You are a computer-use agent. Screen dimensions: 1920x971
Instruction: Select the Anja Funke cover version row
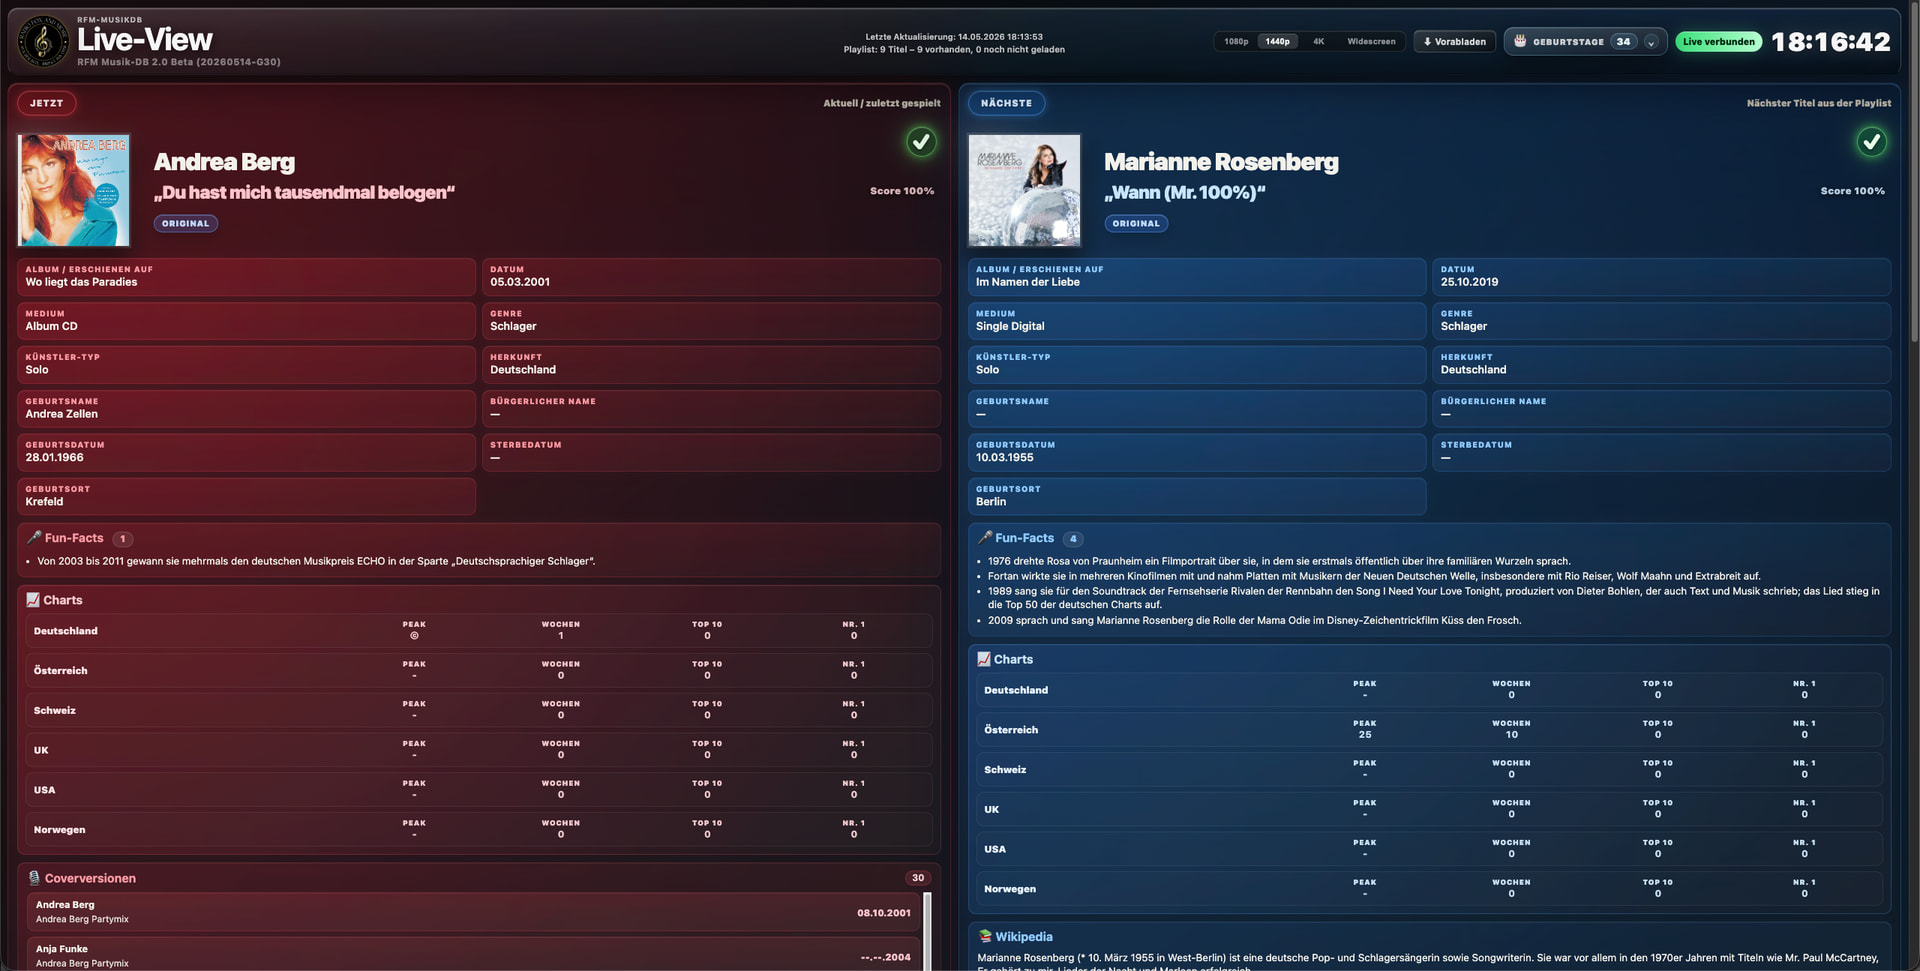[x=474, y=954]
